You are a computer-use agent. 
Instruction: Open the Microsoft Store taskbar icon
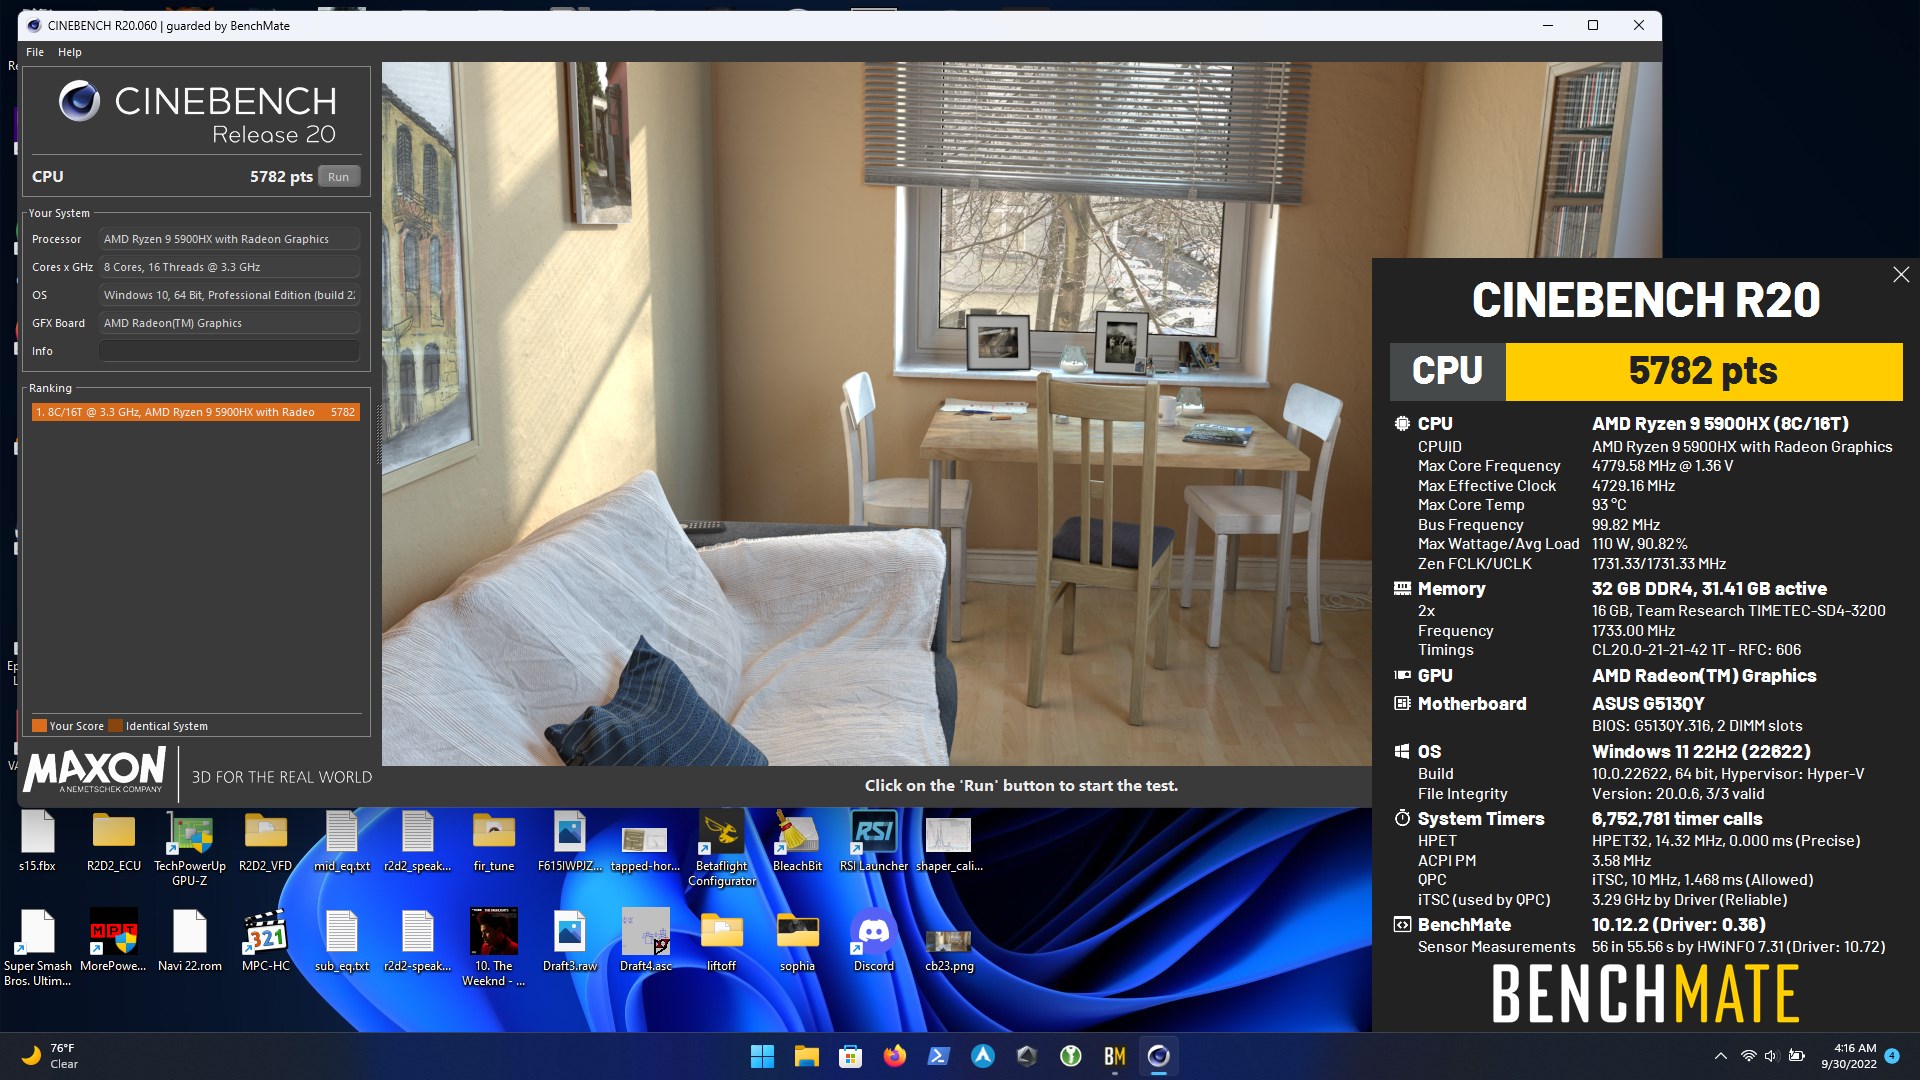click(x=851, y=1056)
